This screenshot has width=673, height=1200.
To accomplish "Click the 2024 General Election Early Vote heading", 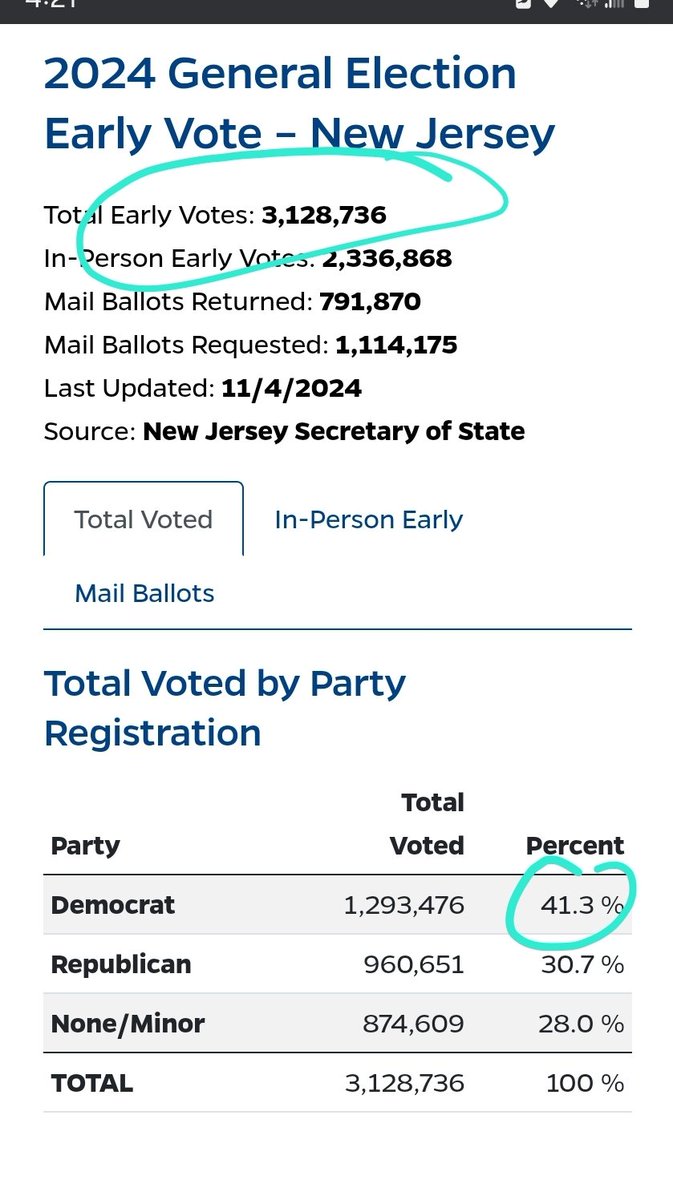I will [x=299, y=104].
